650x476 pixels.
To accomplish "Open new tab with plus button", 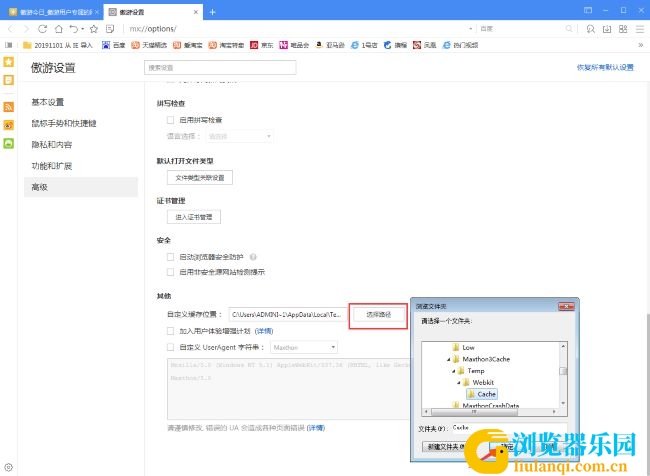I will [212, 12].
